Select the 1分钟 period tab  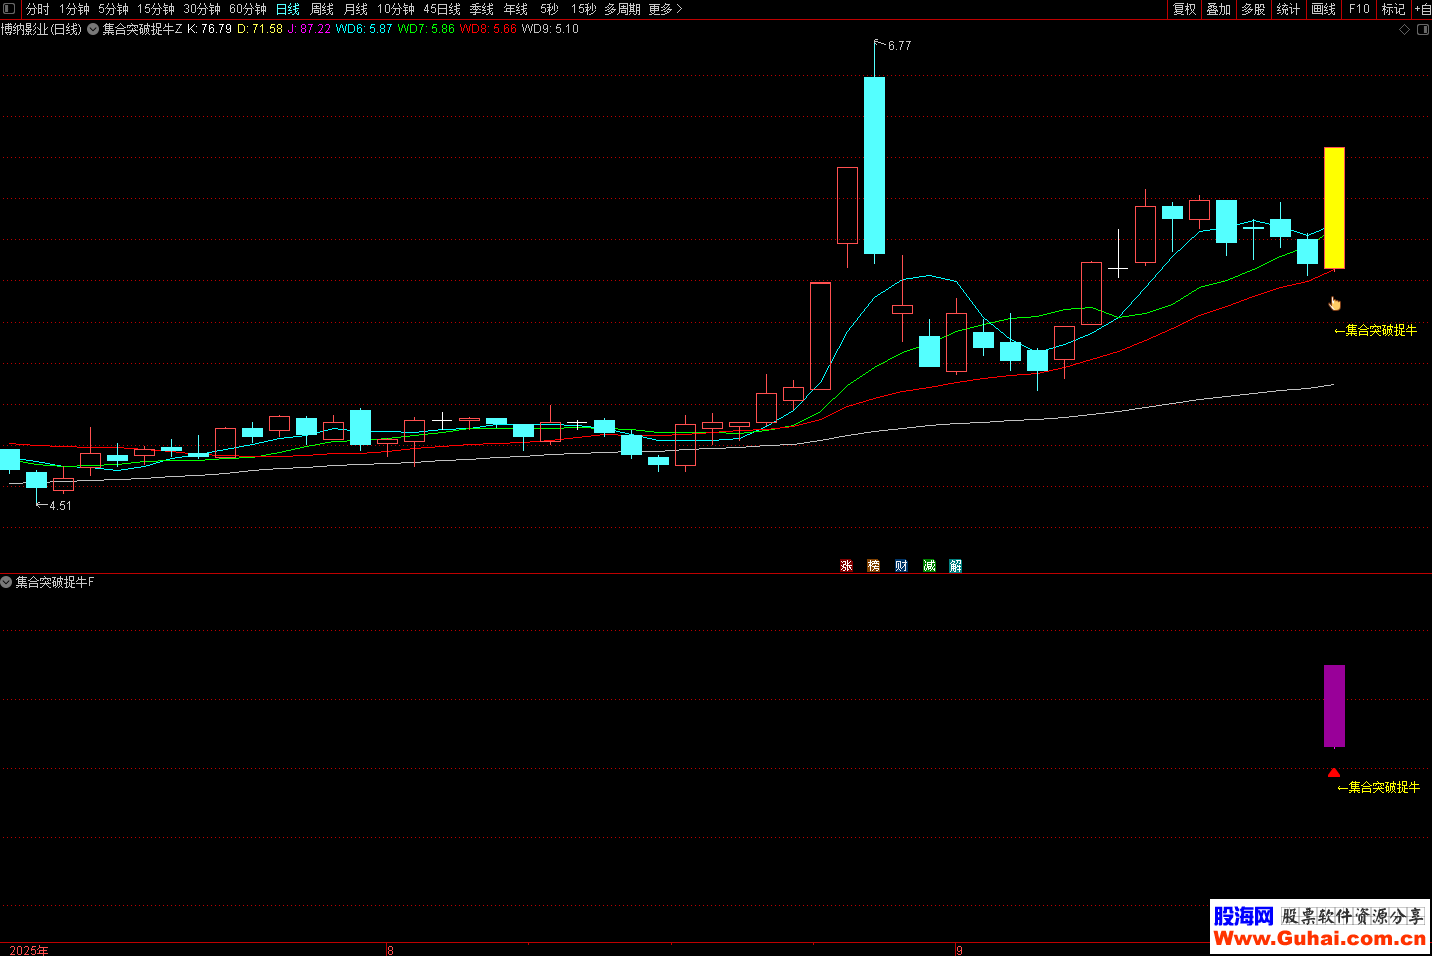tap(74, 9)
